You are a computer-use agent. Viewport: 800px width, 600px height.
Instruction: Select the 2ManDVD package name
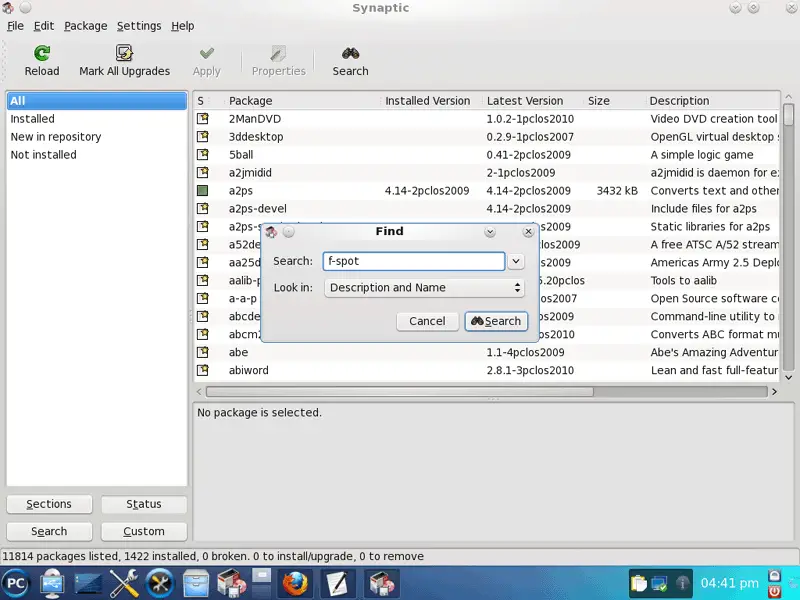[255, 119]
